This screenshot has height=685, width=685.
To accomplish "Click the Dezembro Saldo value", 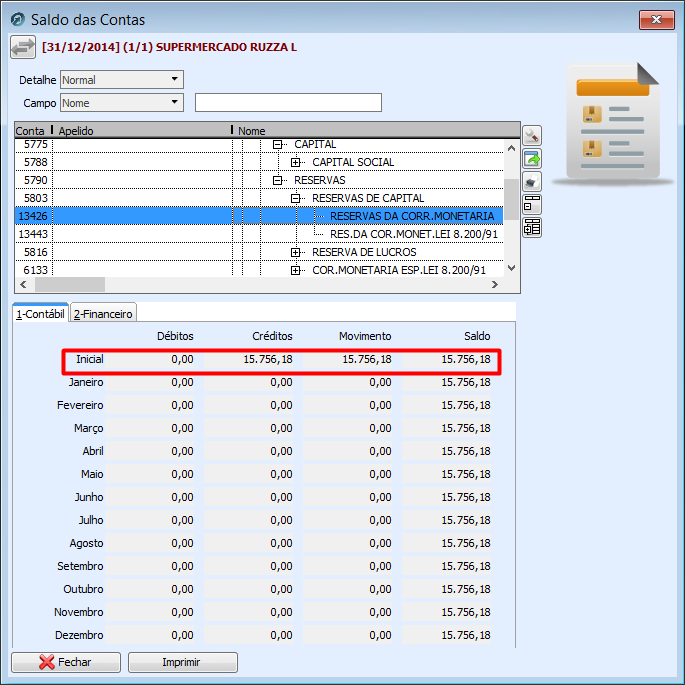I will click(x=466, y=635).
